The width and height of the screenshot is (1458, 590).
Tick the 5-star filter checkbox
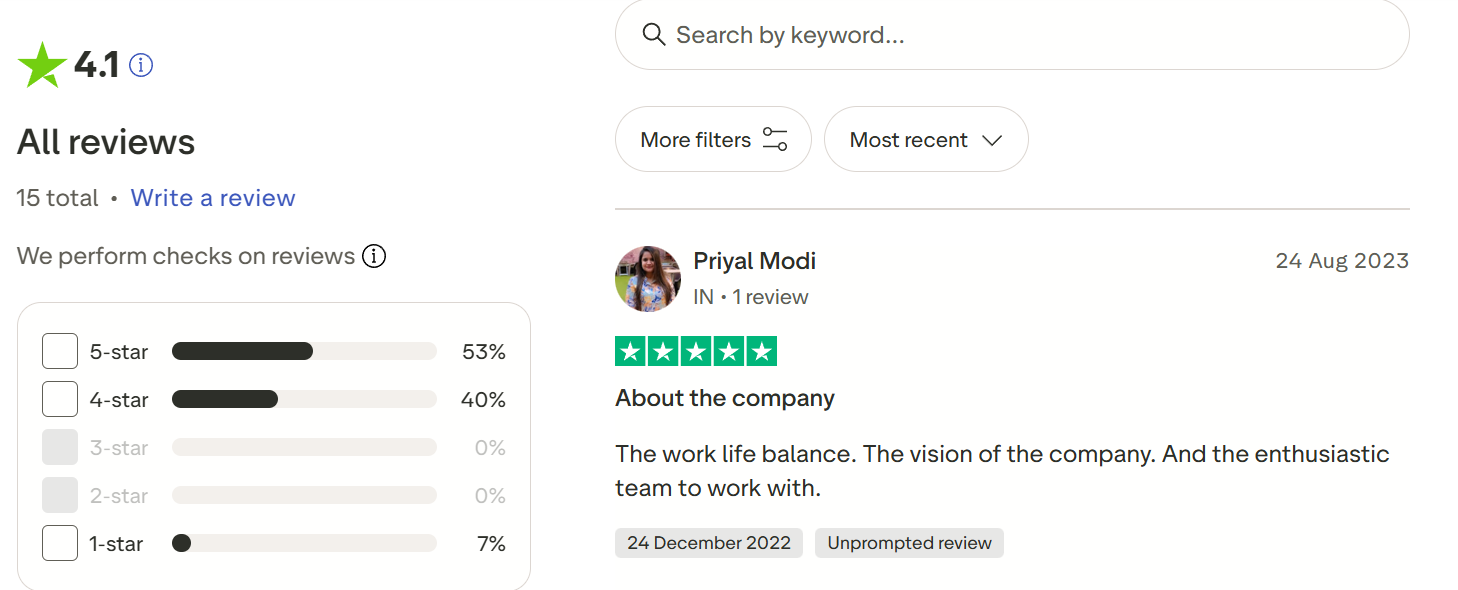tap(60, 352)
